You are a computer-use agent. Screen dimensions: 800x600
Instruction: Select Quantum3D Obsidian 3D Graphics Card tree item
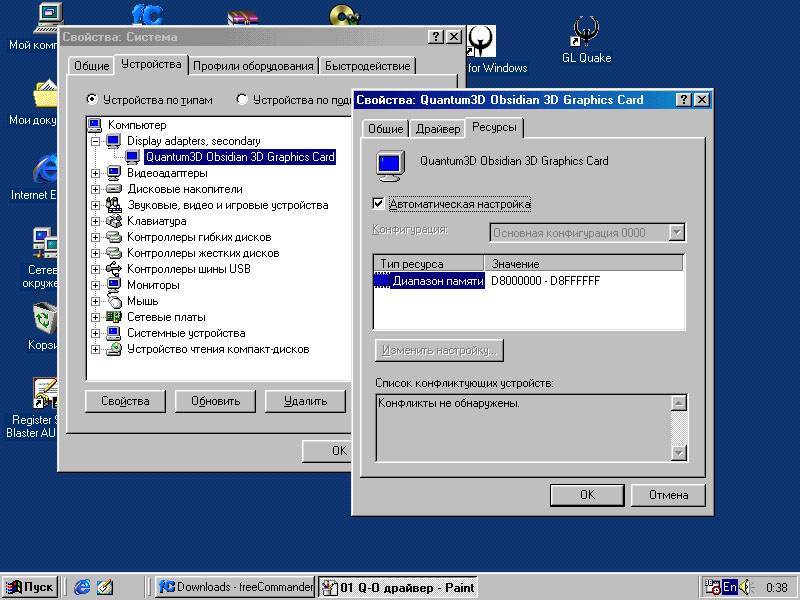[x=240, y=157]
